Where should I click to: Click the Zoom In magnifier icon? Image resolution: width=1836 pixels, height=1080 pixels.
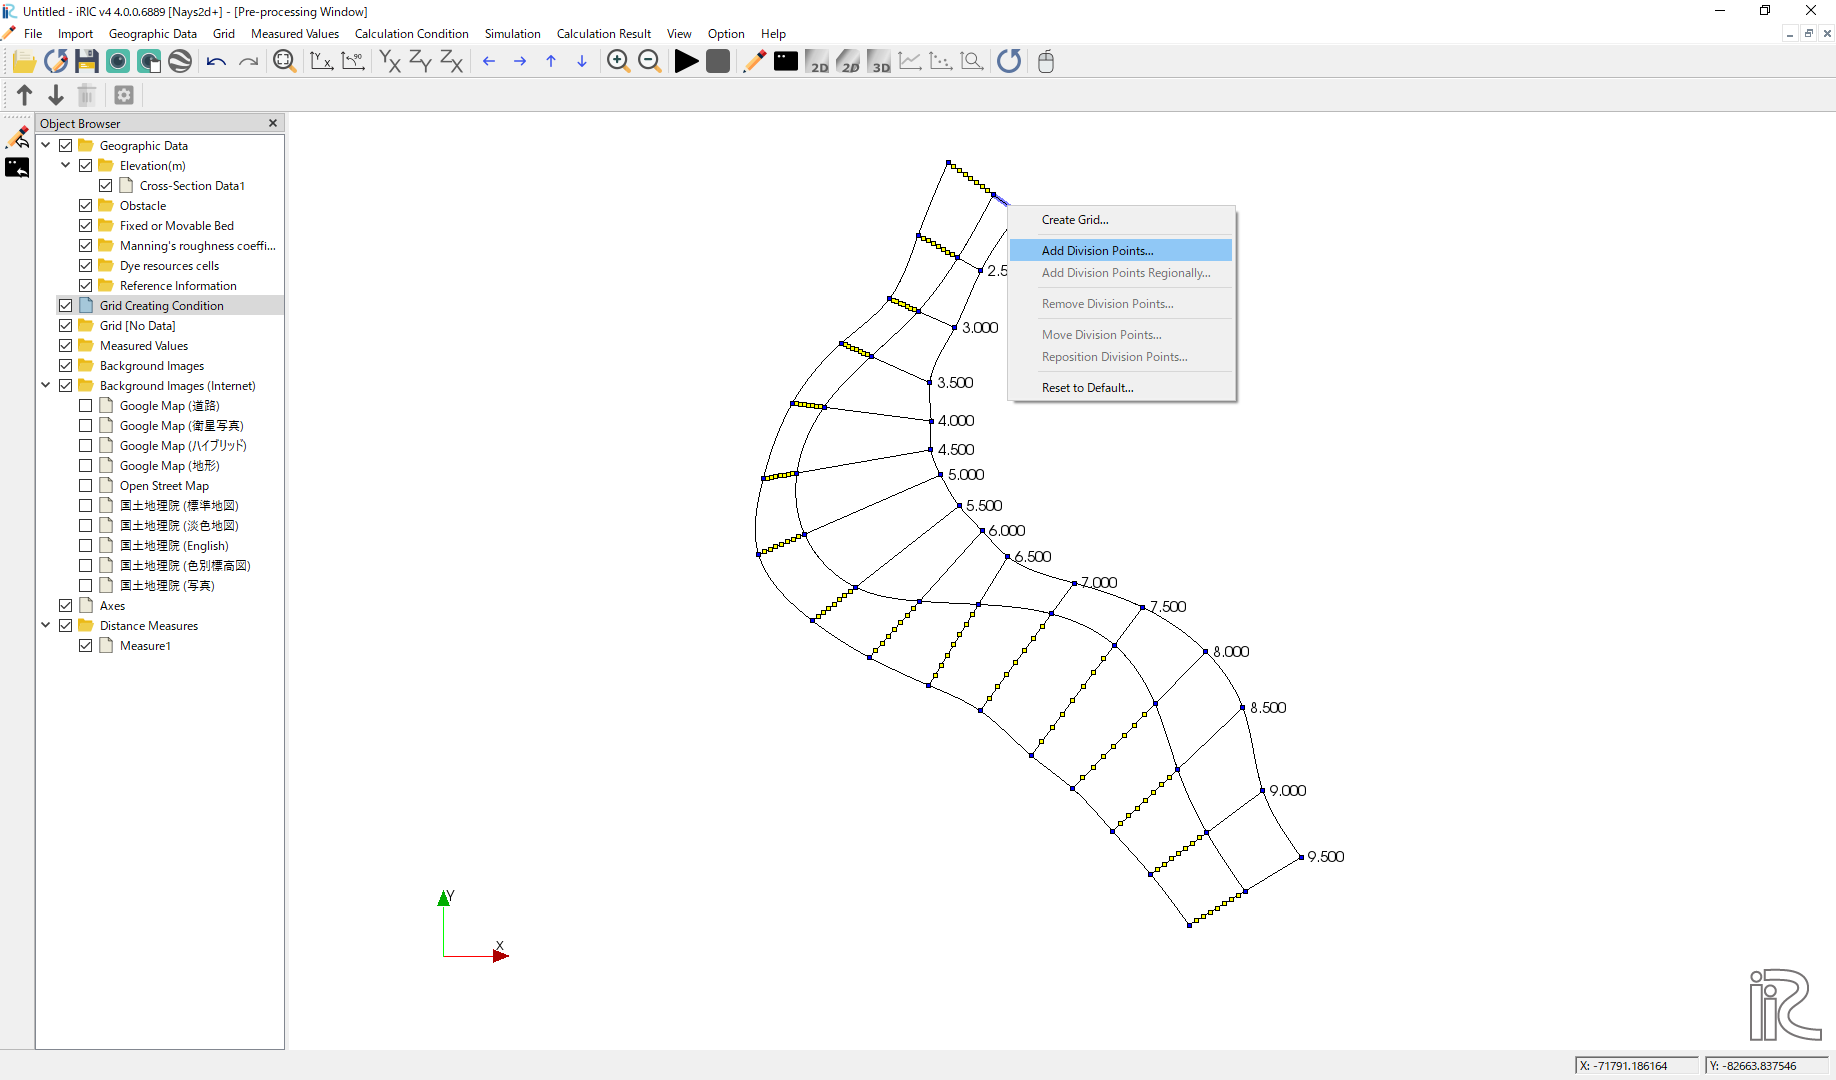point(618,62)
